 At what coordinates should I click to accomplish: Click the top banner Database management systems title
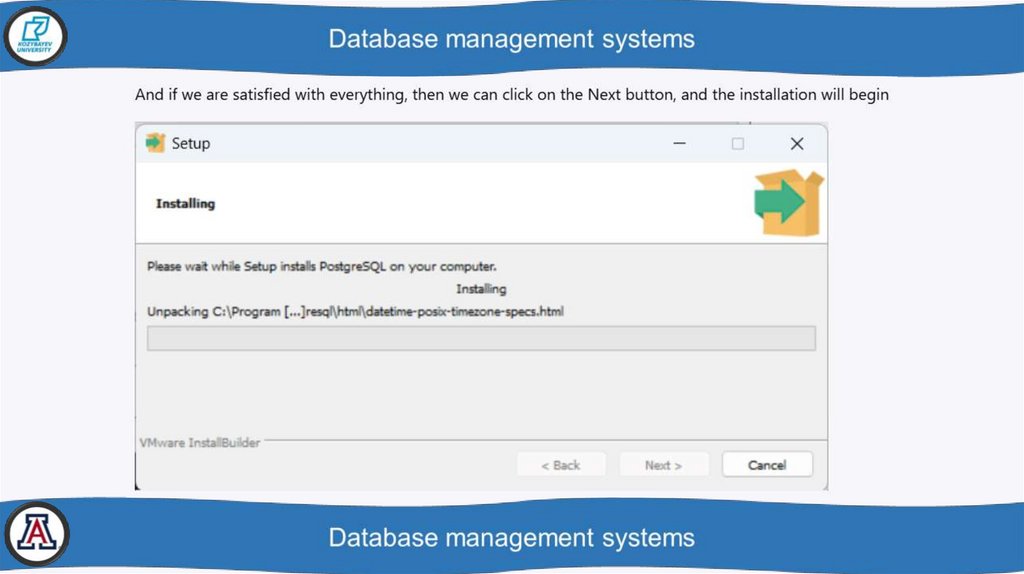511,39
